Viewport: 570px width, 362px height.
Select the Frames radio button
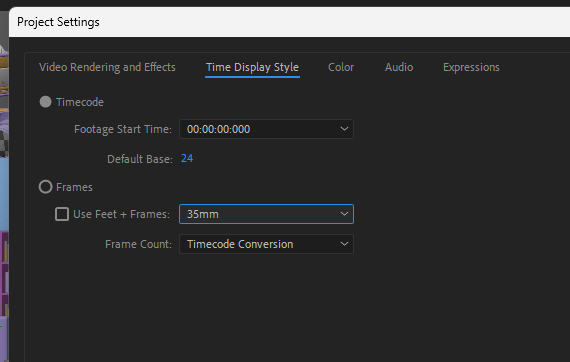tap(45, 187)
